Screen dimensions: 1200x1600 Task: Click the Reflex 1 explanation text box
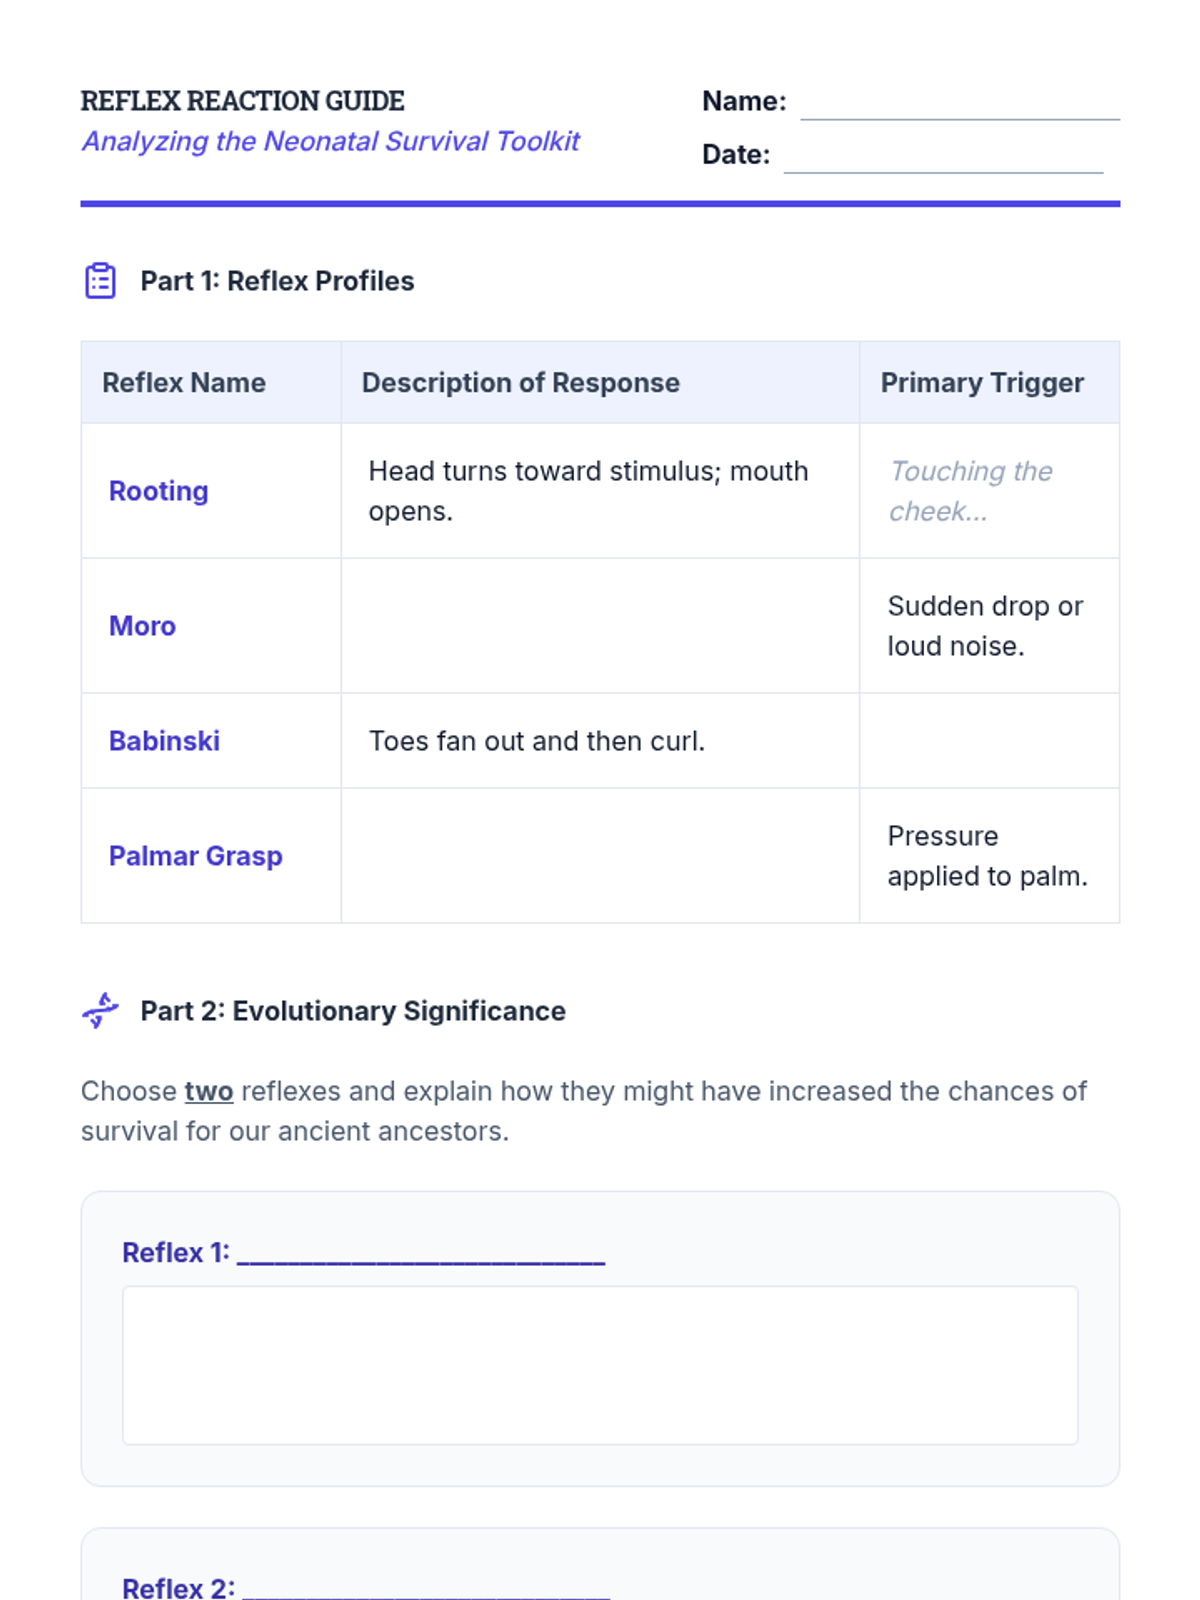(600, 1365)
